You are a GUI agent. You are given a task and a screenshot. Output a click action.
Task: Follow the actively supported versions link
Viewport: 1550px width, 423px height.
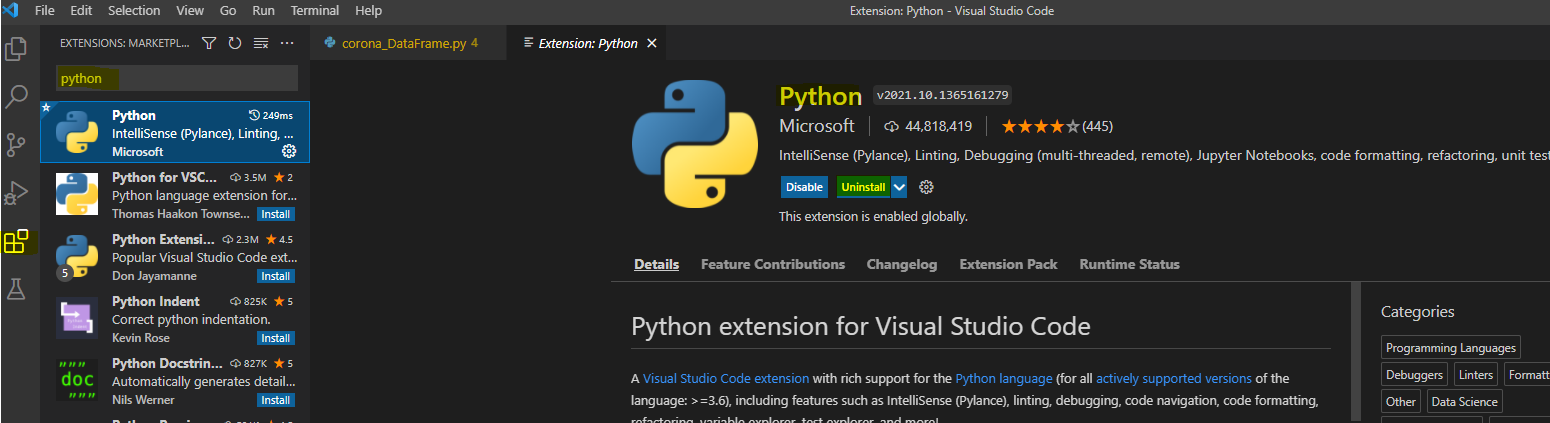pos(1174,378)
